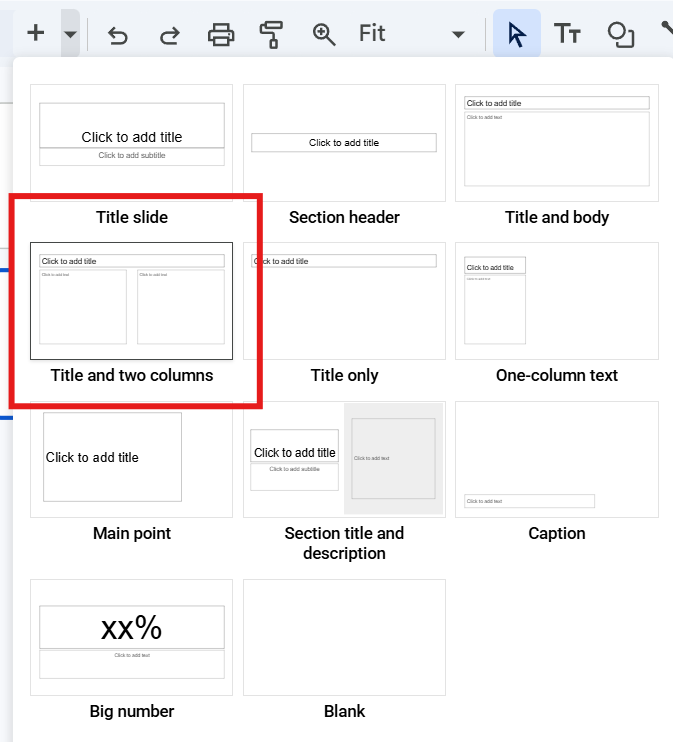Pick the Title and body layout
This screenshot has width=673, height=742.
pos(557,142)
